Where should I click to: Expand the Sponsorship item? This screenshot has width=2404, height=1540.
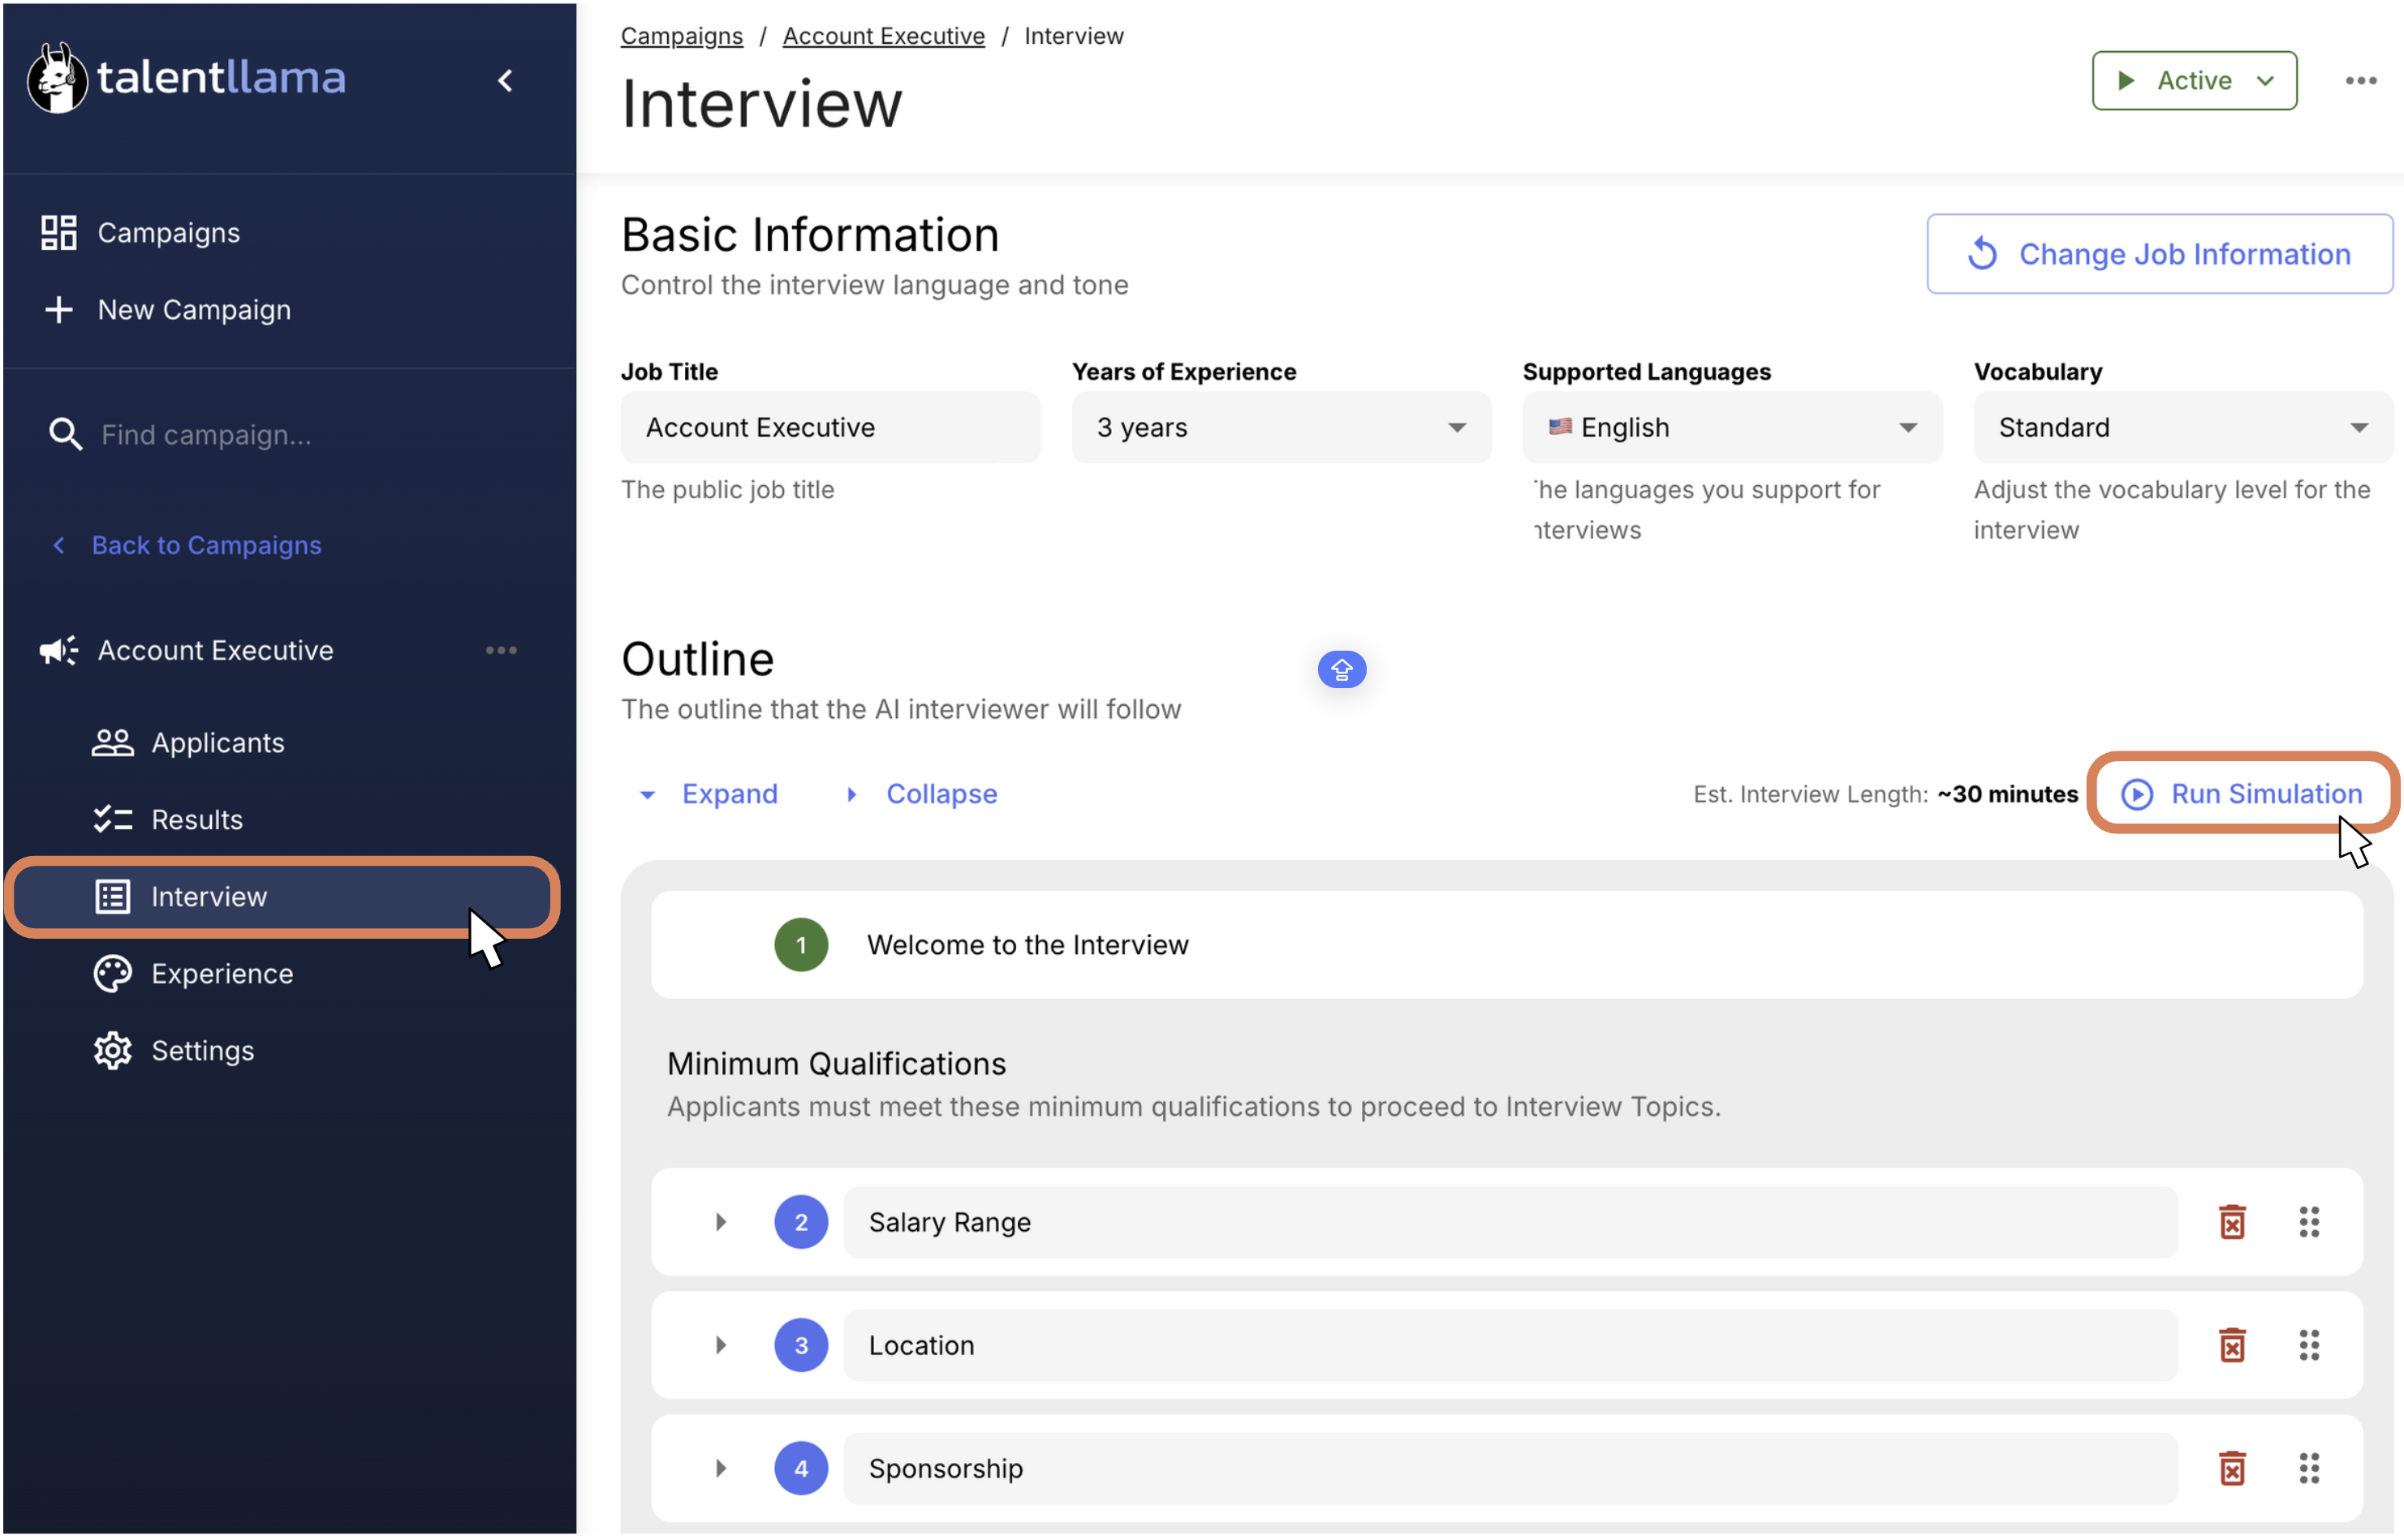[720, 1468]
